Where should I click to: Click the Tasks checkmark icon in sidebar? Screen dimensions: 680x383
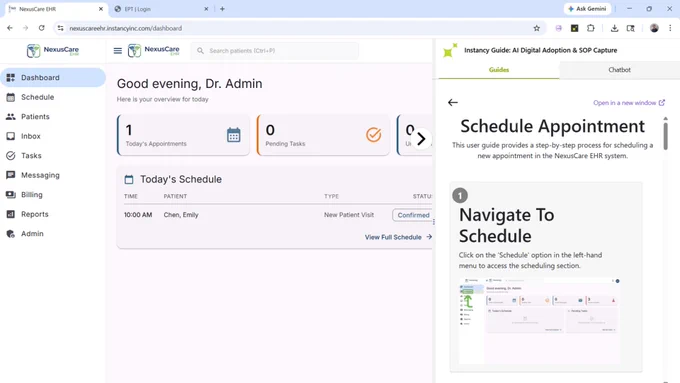pos(11,156)
